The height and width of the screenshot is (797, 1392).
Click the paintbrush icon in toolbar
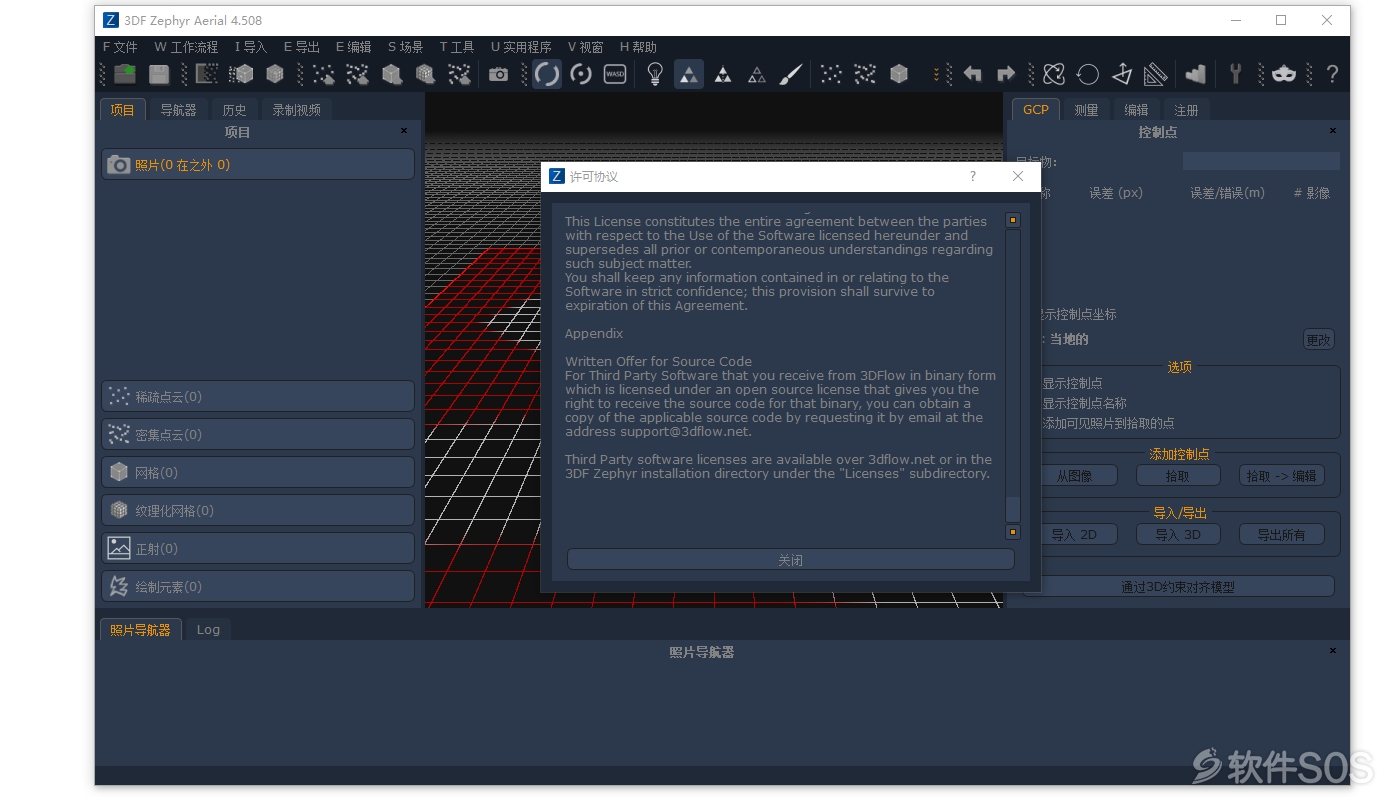[x=791, y=74]
